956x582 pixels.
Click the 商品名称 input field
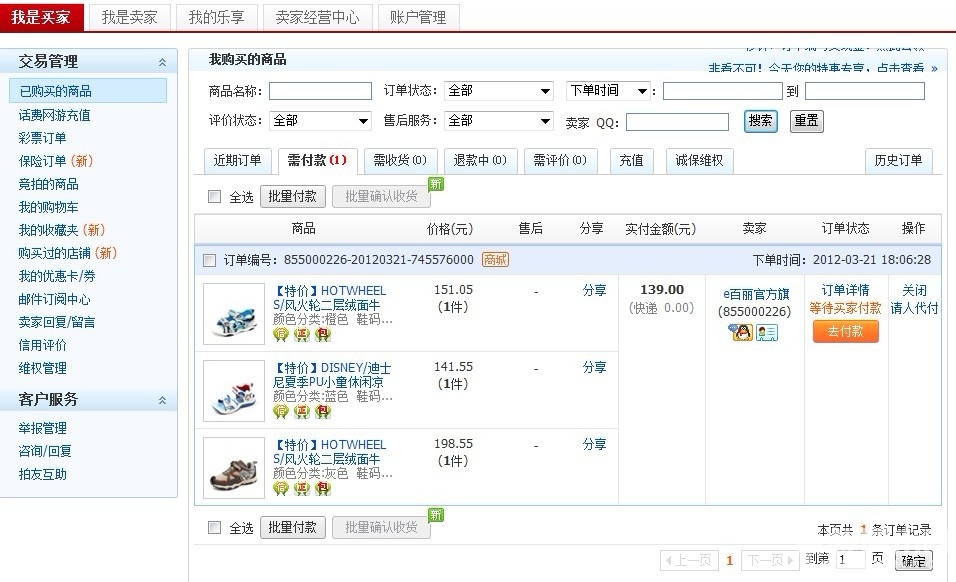[x=320, y=91]
